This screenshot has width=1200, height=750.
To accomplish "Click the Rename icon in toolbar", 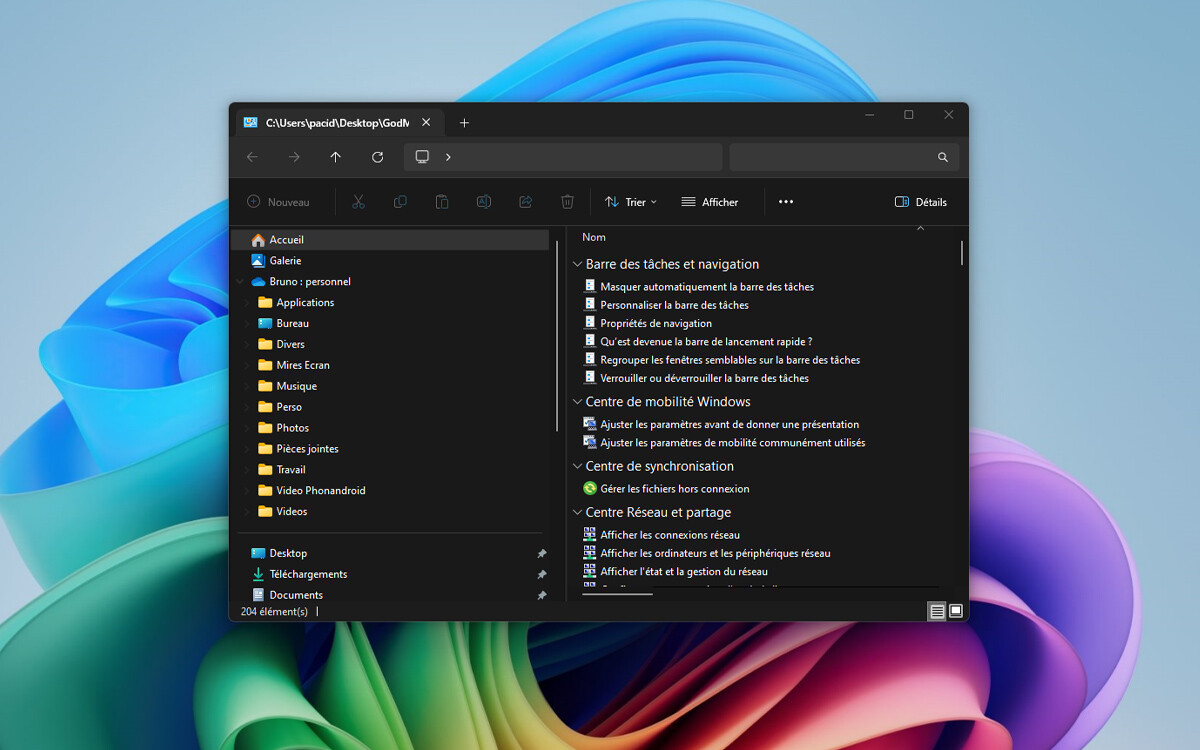I will pos(483,202).
